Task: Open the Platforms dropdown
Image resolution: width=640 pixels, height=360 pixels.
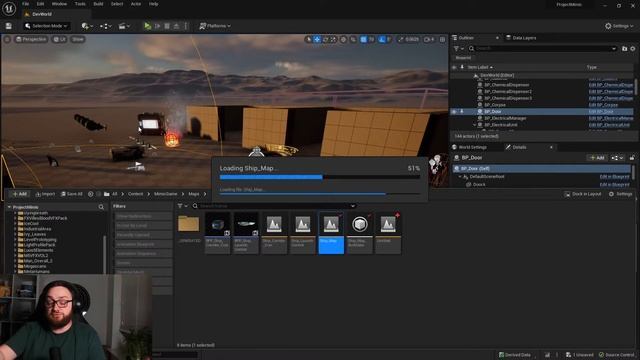Action: pos(215,26)
